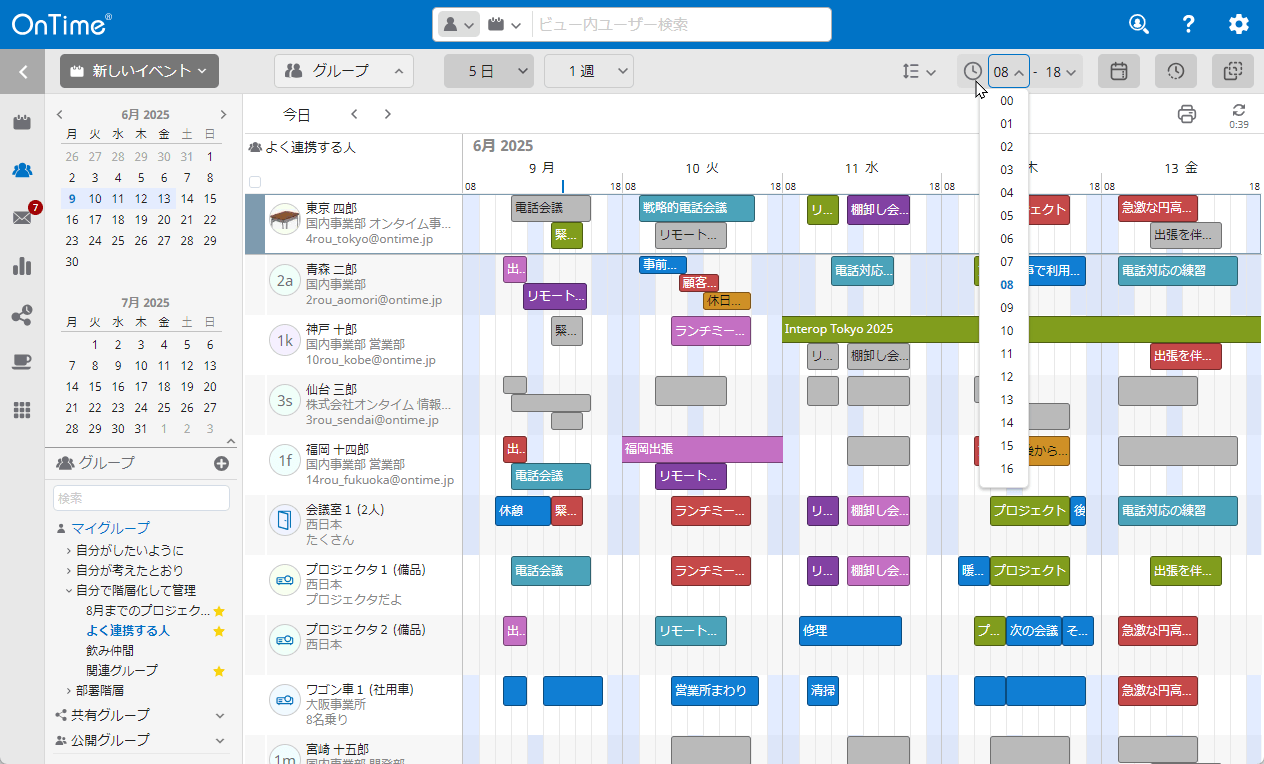1264x764 pixels.
Task: Toggle the favorite star beside よく連携する人
Action: point(218,630)
